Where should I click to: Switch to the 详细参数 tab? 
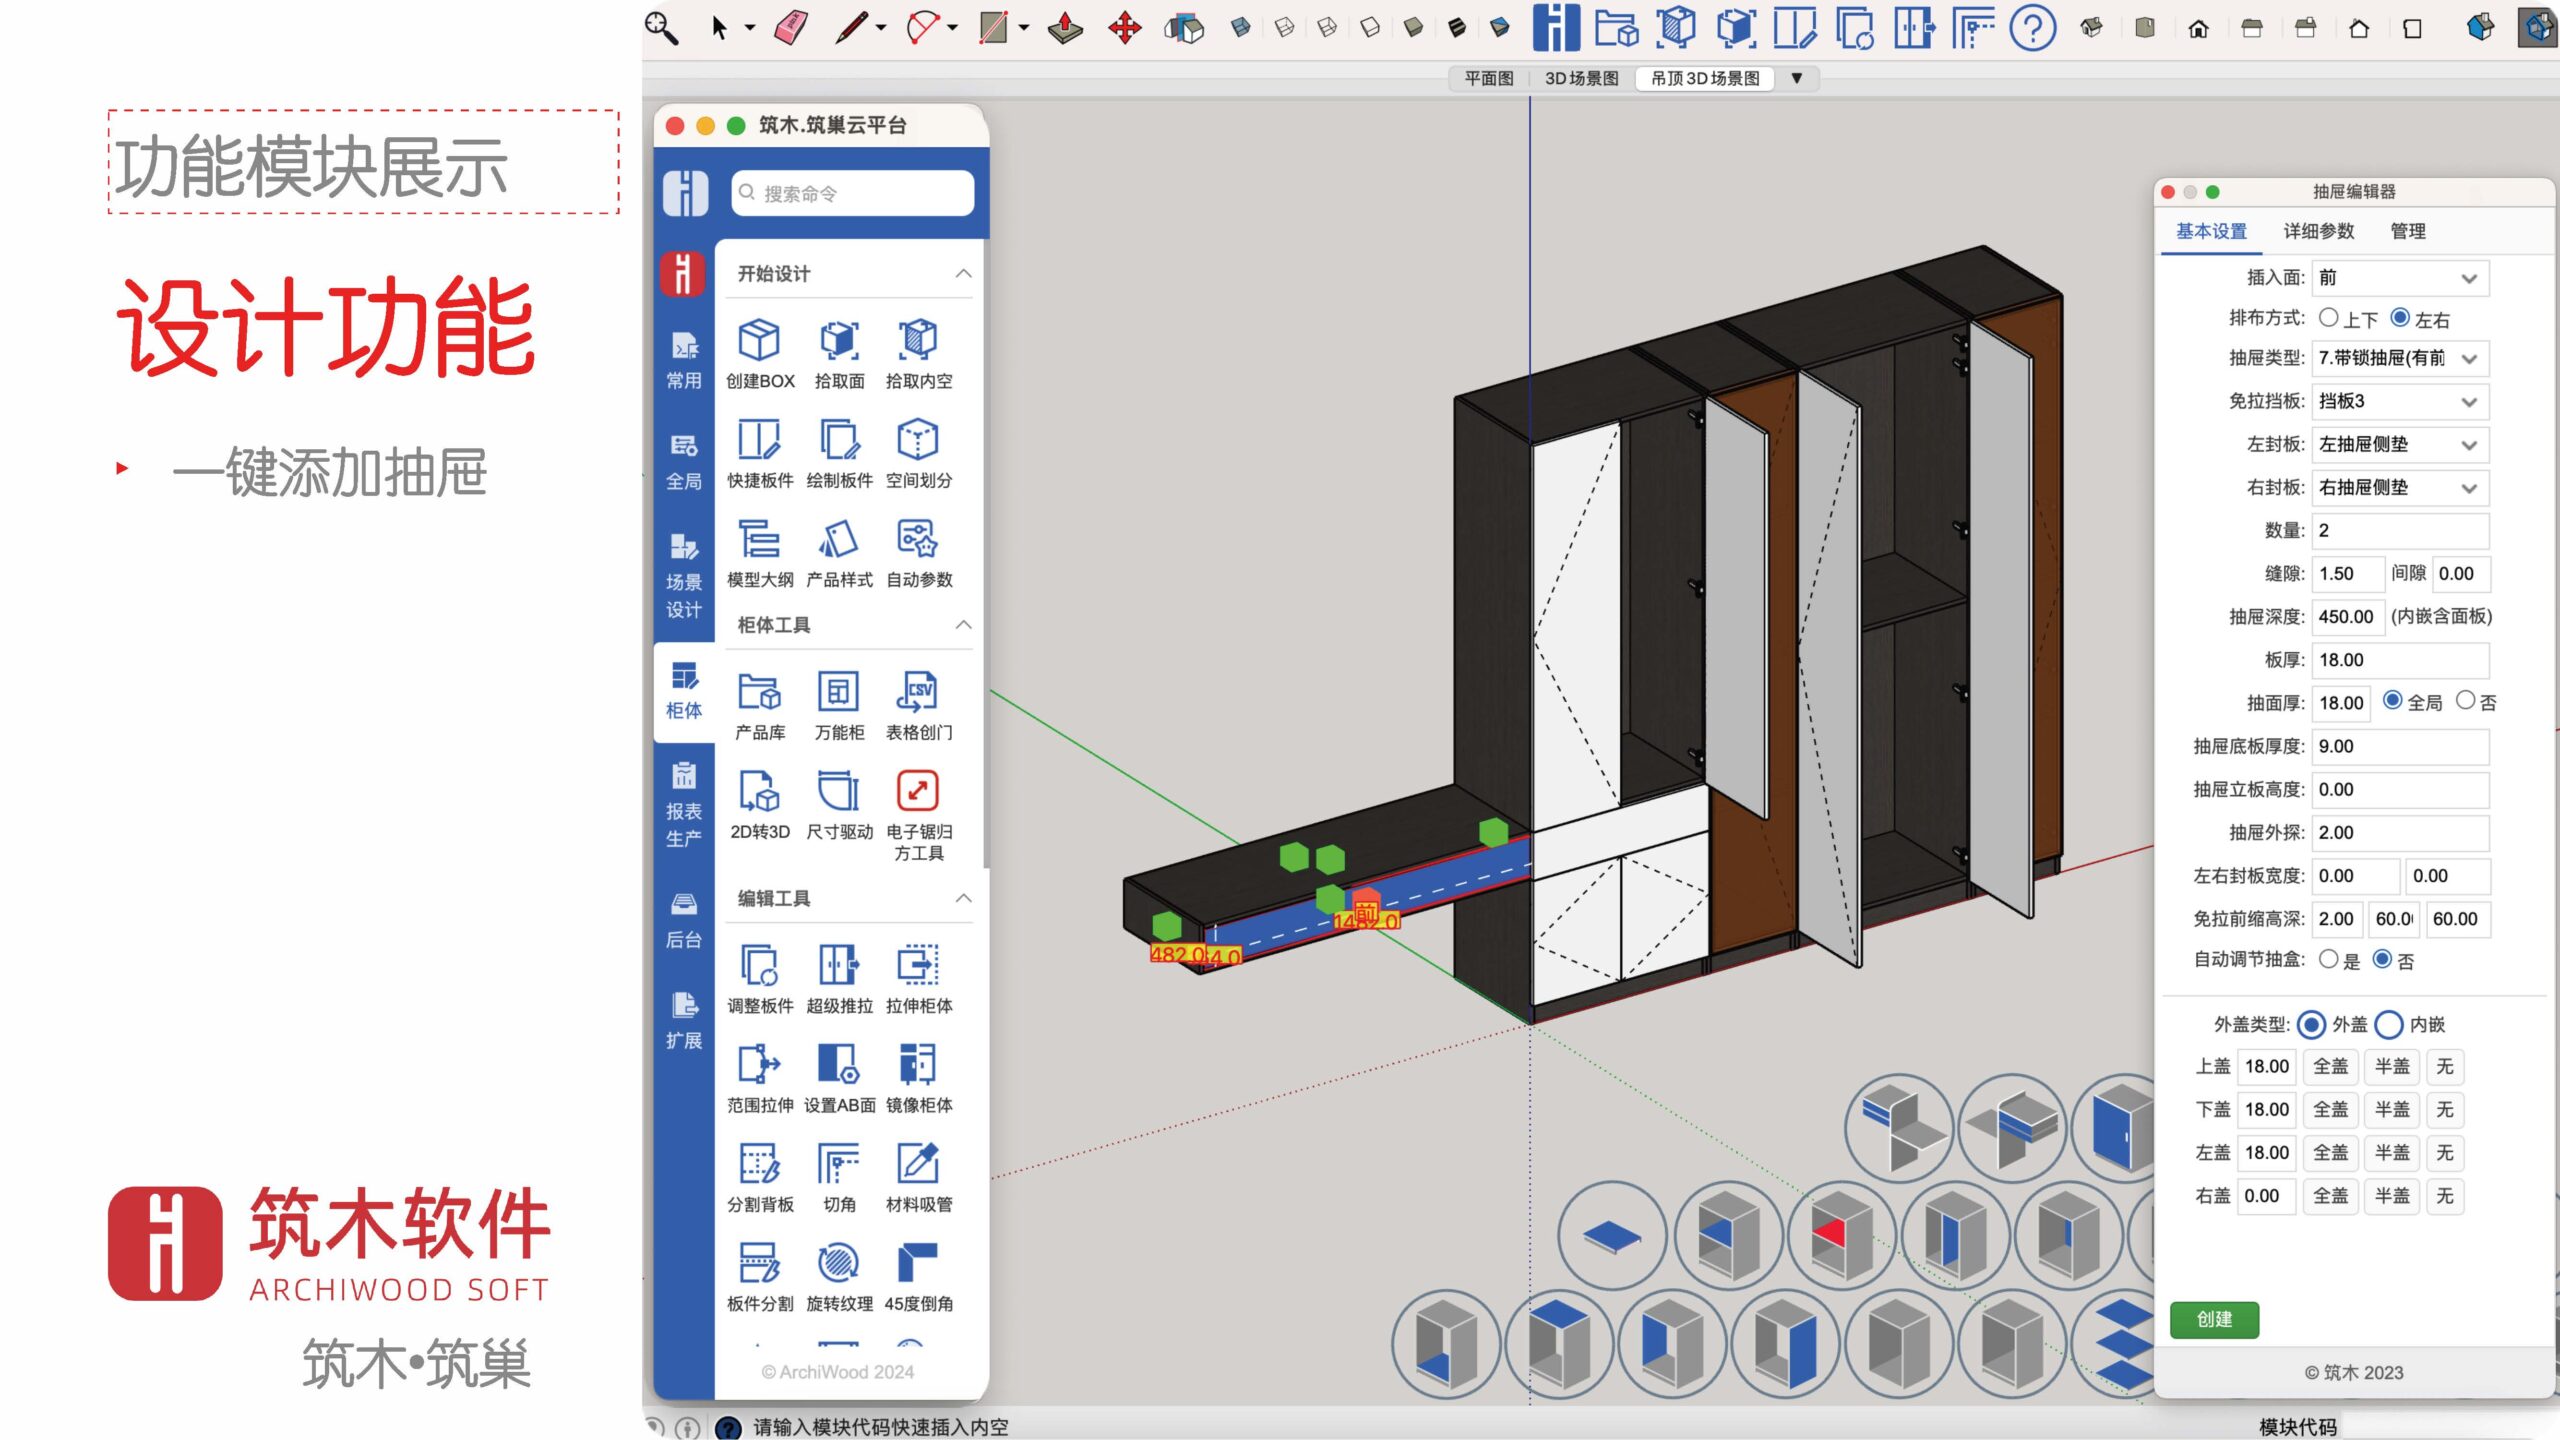click(2318, 231)
